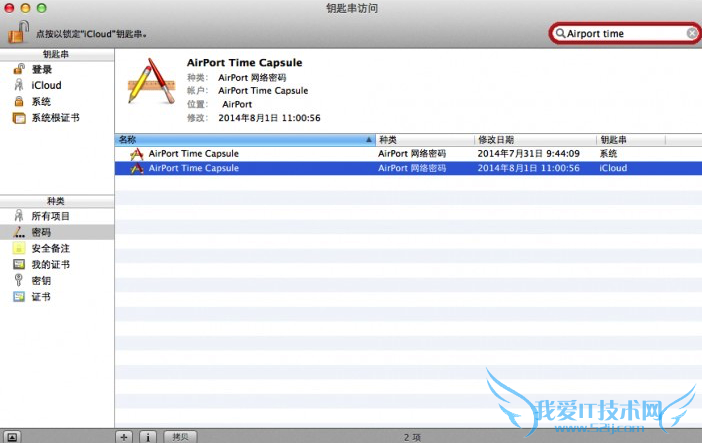Click the locked padlock icon beside 系统
The width and height of the screenshot is (702, 443).
(x=19, y=101)
